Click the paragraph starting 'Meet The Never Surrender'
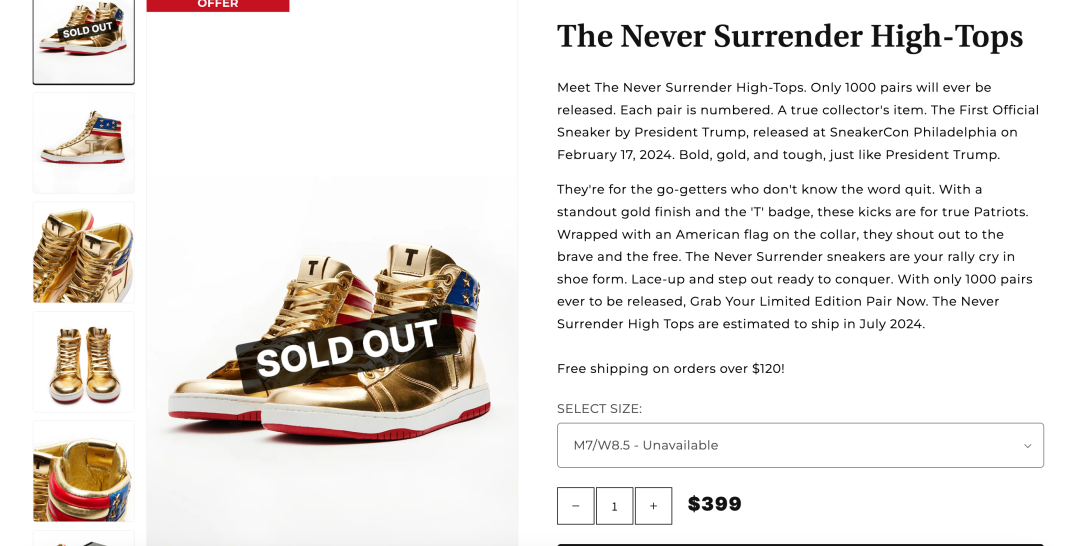Image resolution: width=1080 pixels, height=546 pixels. 798,121
